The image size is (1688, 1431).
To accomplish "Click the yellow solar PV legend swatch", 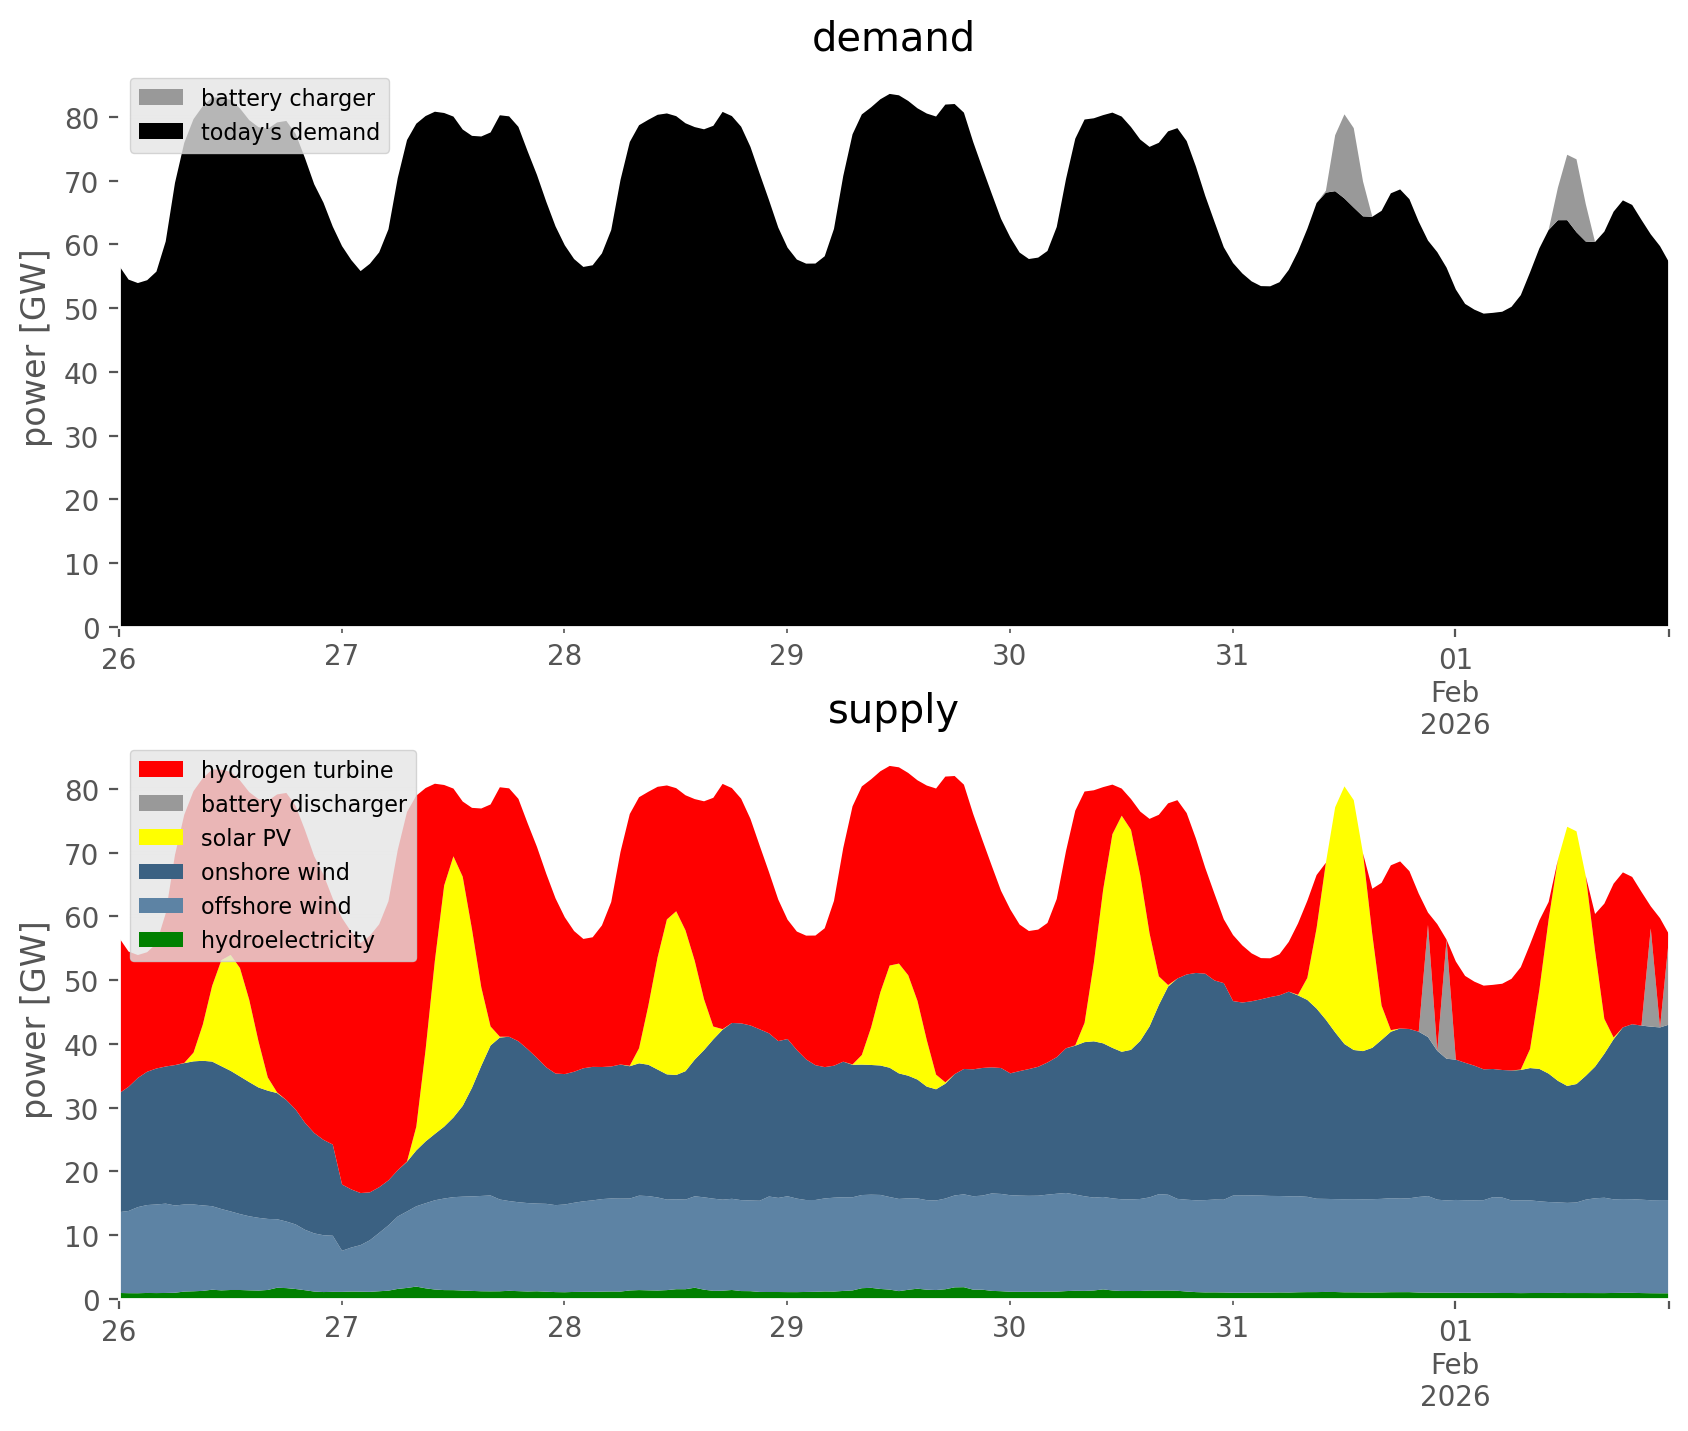I will coord(161,837).
